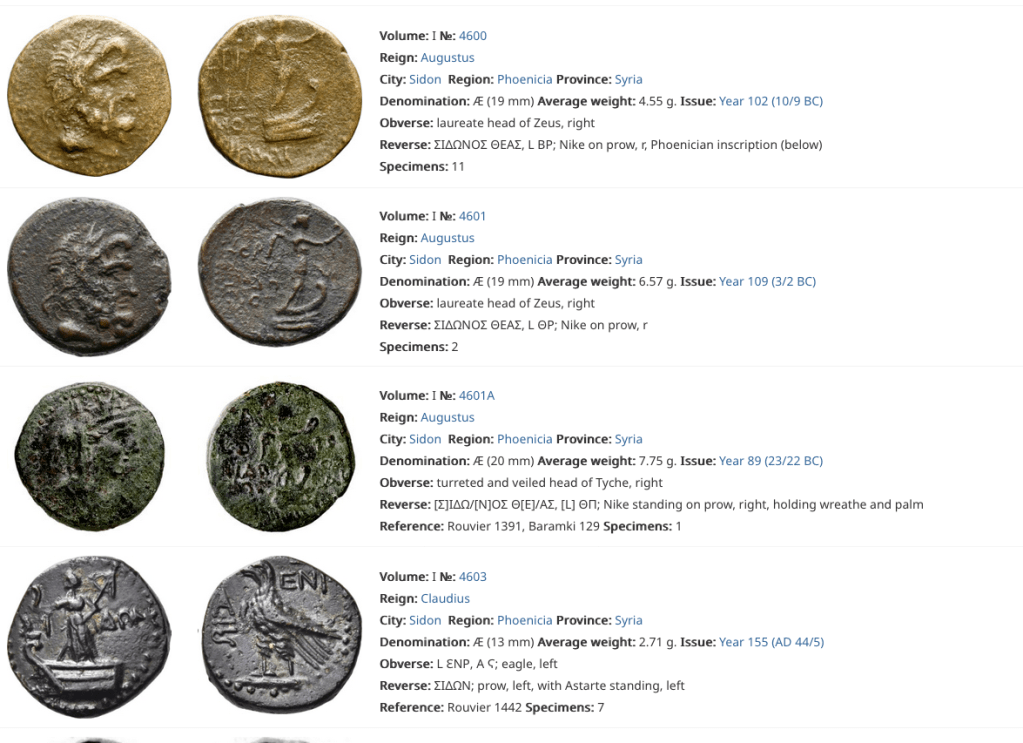The height and width of the screenshot is (743, 1023).
Task: View Nike on prow reverse of coin 4600
Action: click(280, 96)
